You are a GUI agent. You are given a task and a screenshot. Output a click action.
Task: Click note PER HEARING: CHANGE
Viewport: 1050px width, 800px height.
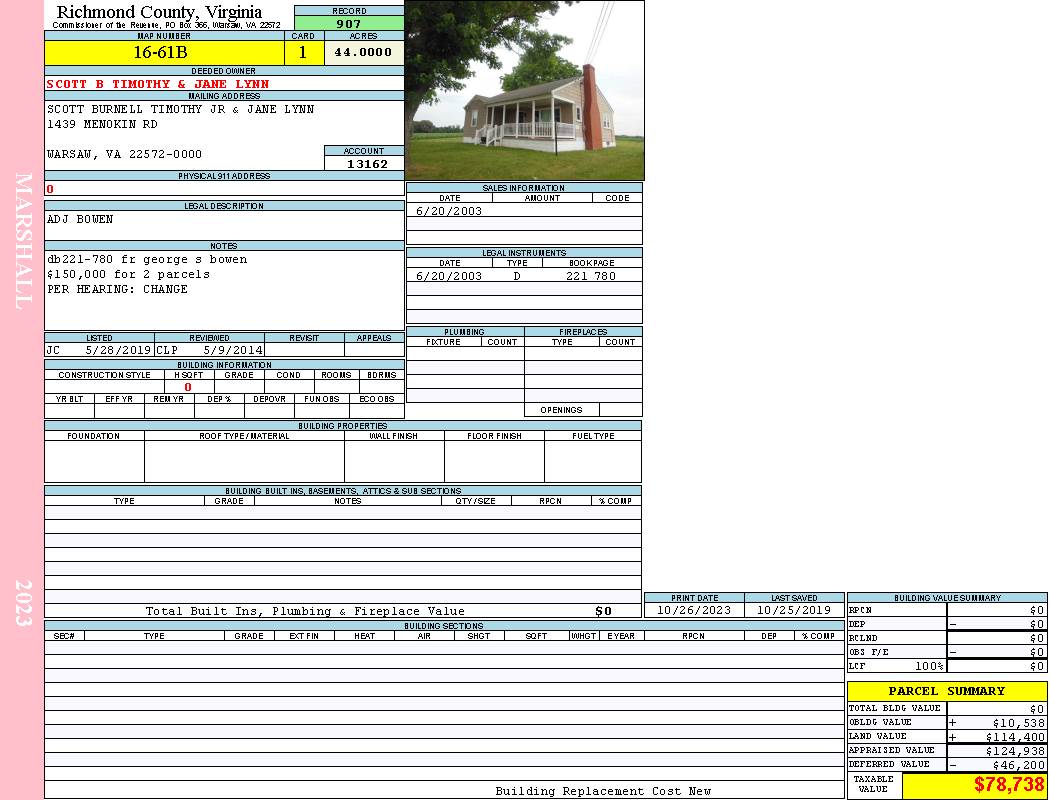pos(118,289)
